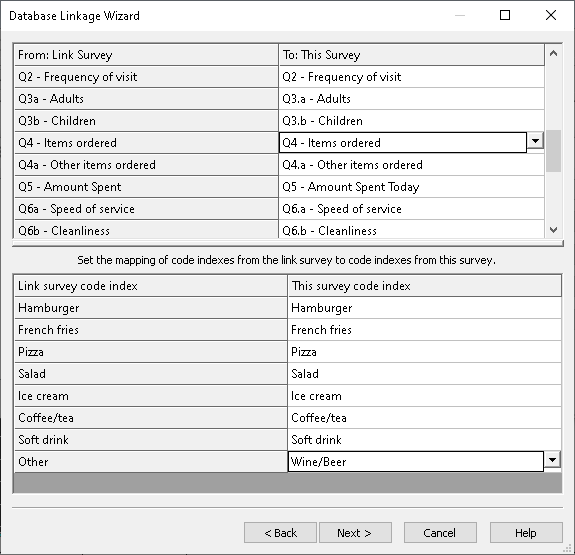Click the vertical scrollbar thumb in variable list
575x555 pixels.
coord(553,151)
